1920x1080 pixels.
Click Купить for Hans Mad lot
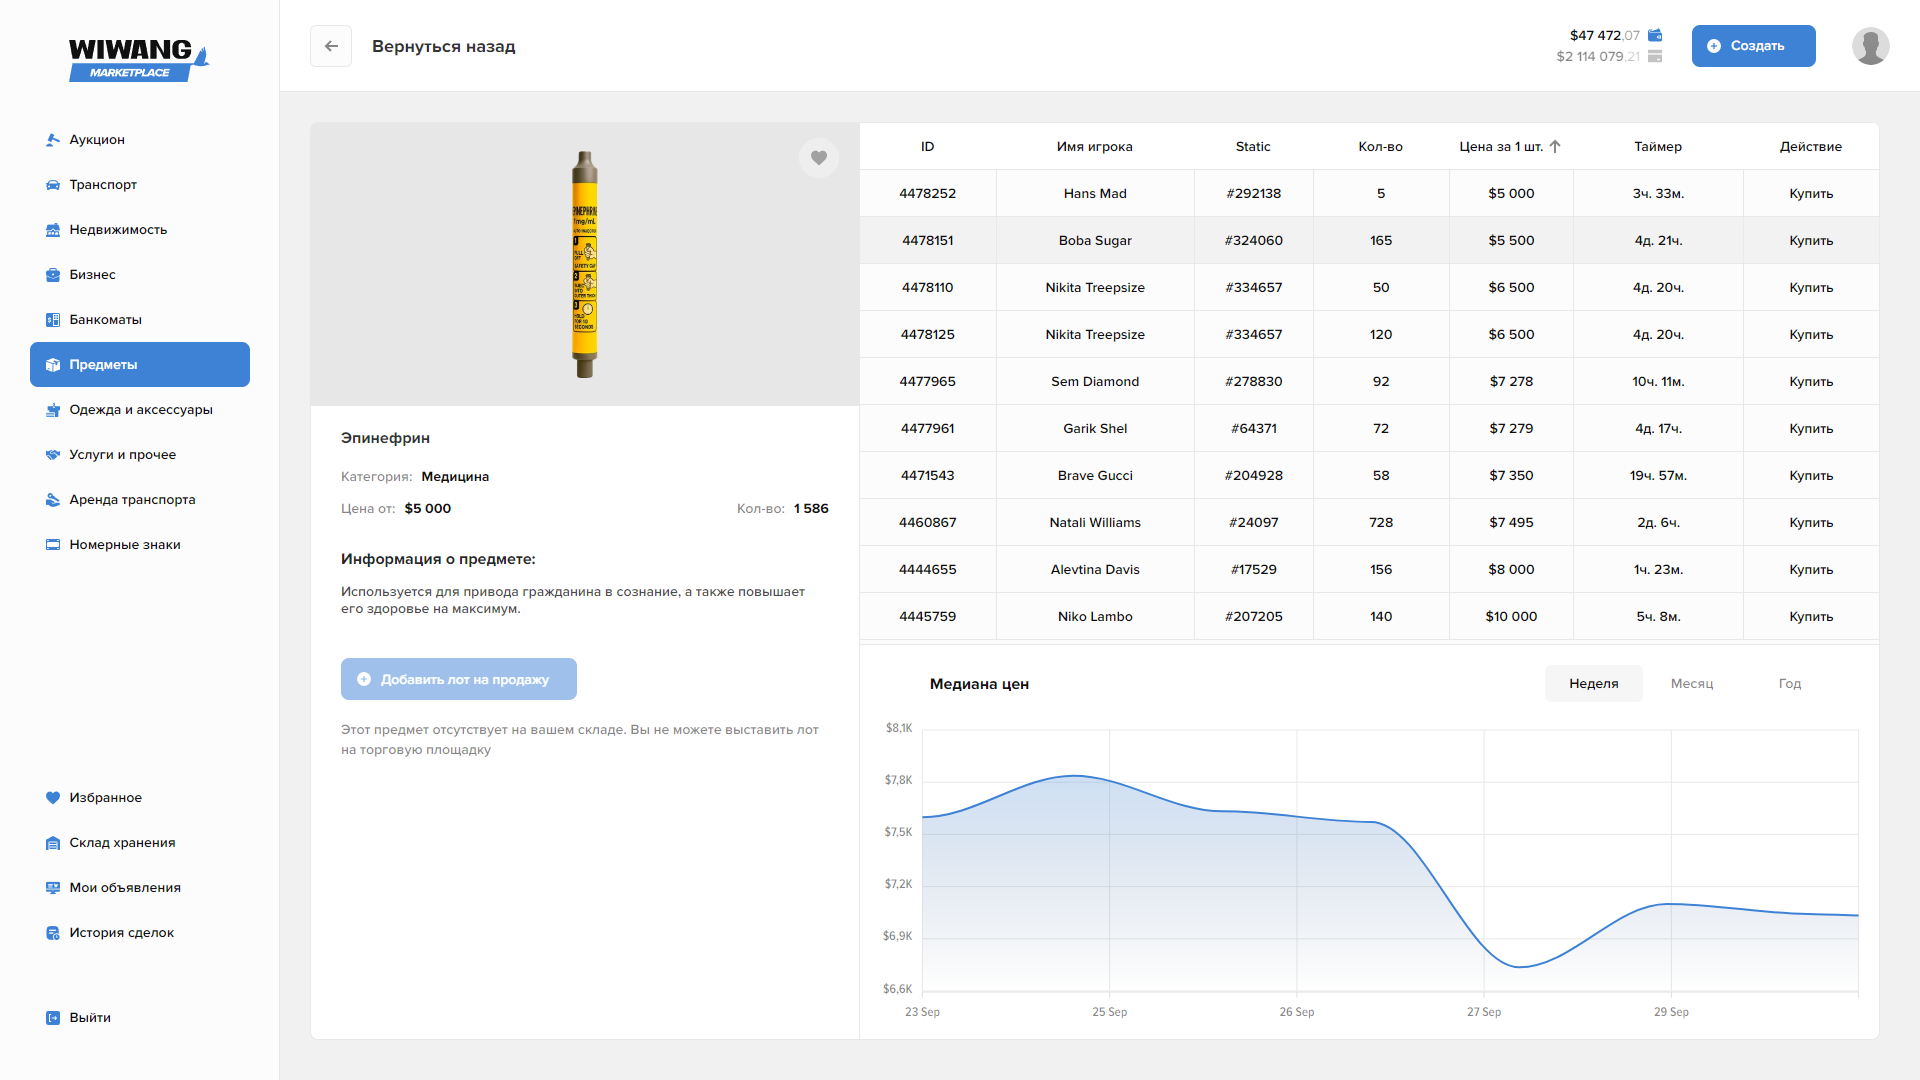click(1810, 194)
